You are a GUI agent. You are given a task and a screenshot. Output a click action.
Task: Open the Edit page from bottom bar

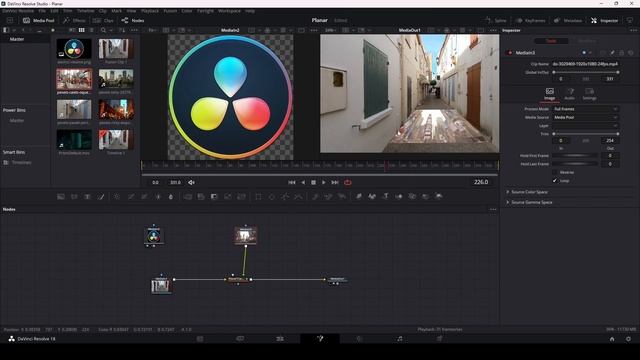click(280, 339)
